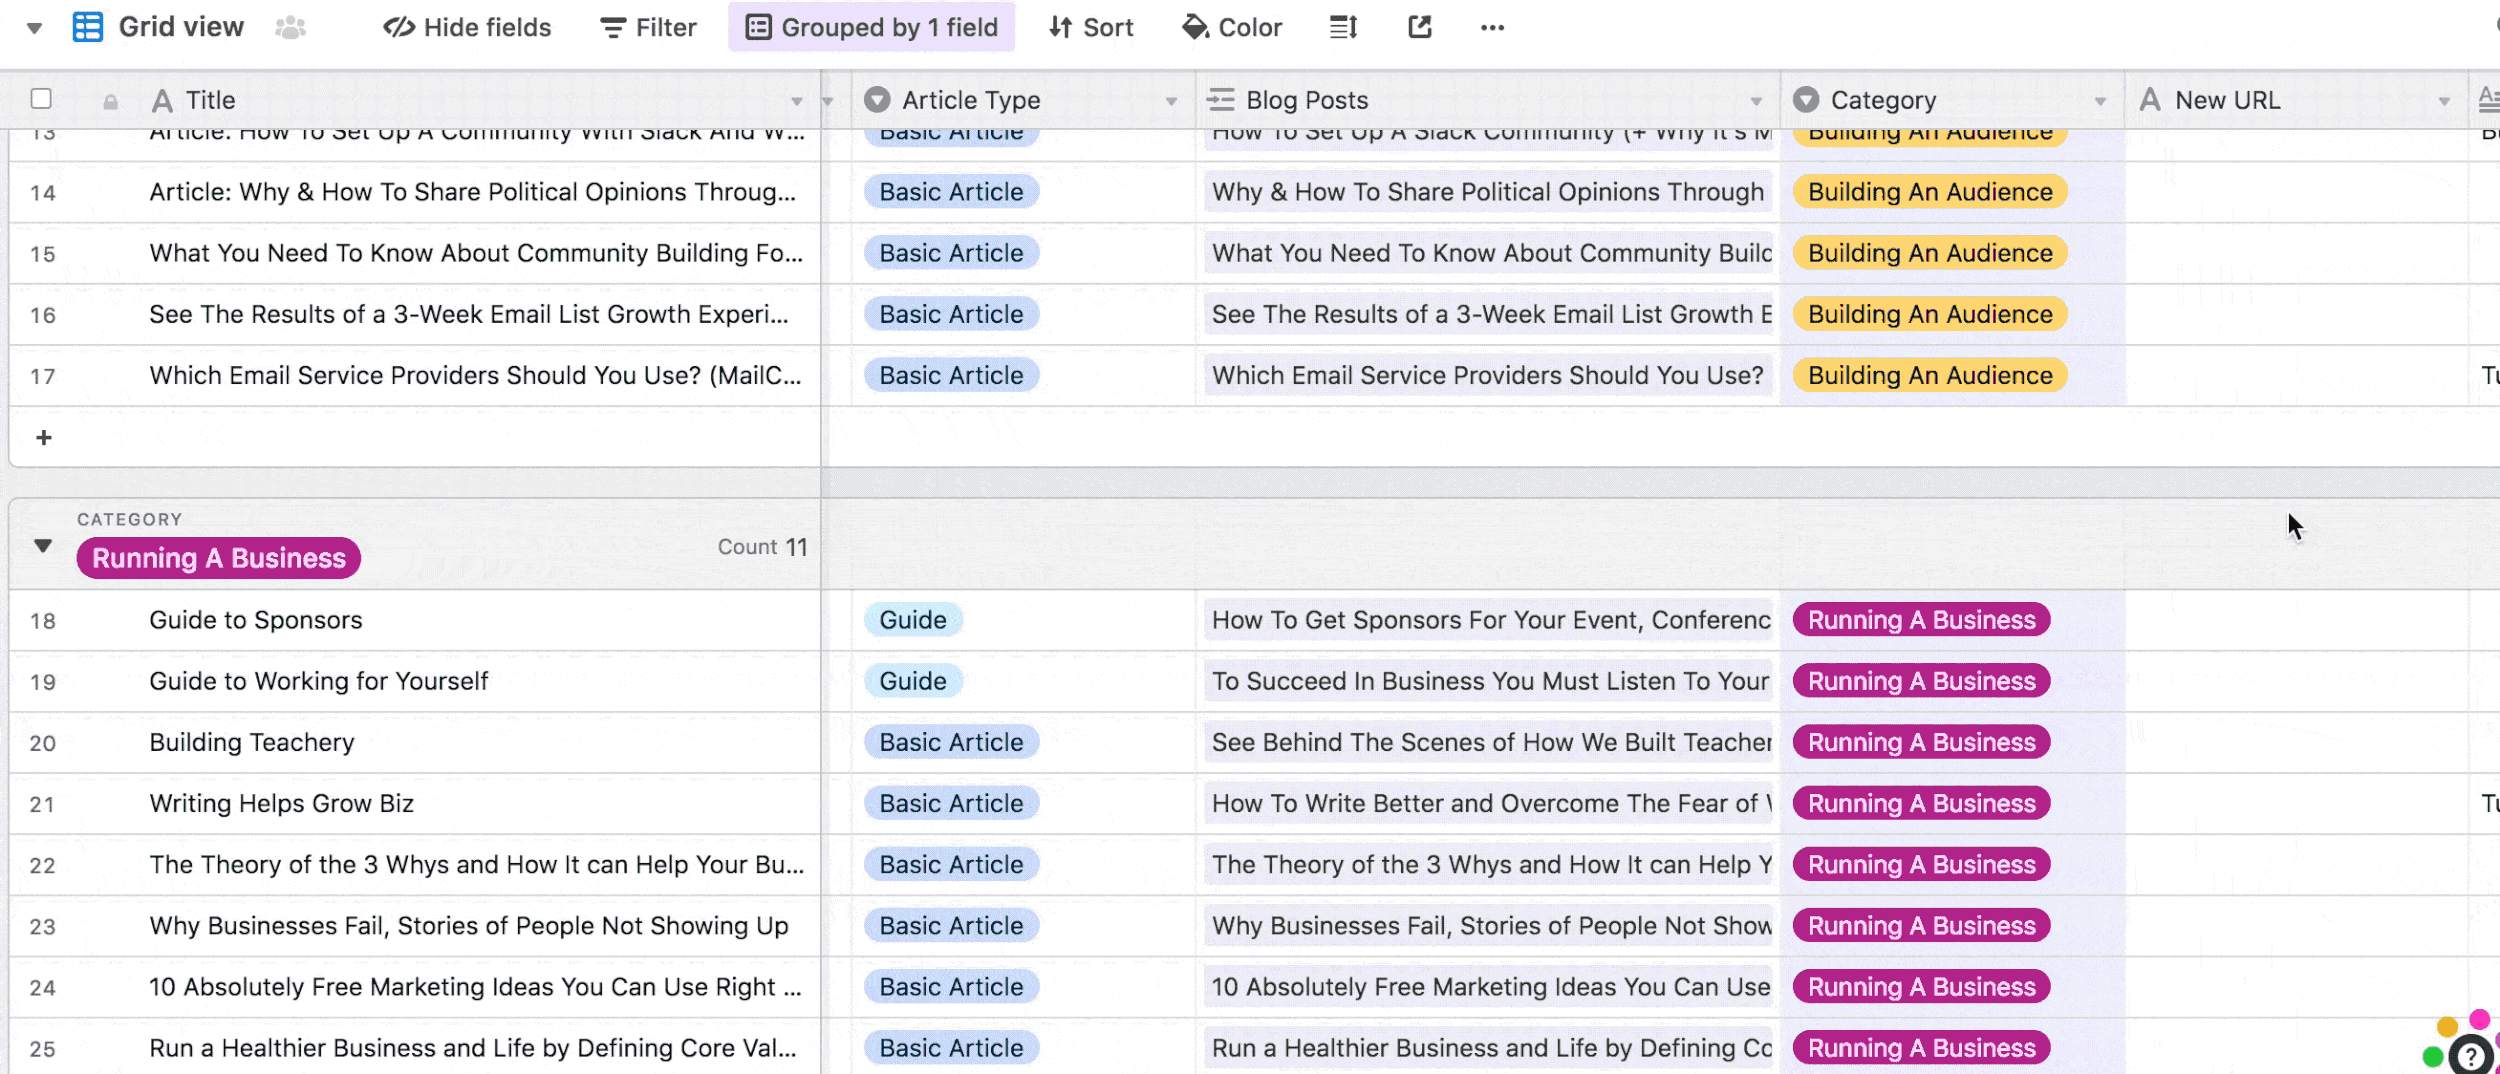The image size is (2500, 1074).
Task: Open the Article Type column dropdown
Action: tap(1171, 101)
